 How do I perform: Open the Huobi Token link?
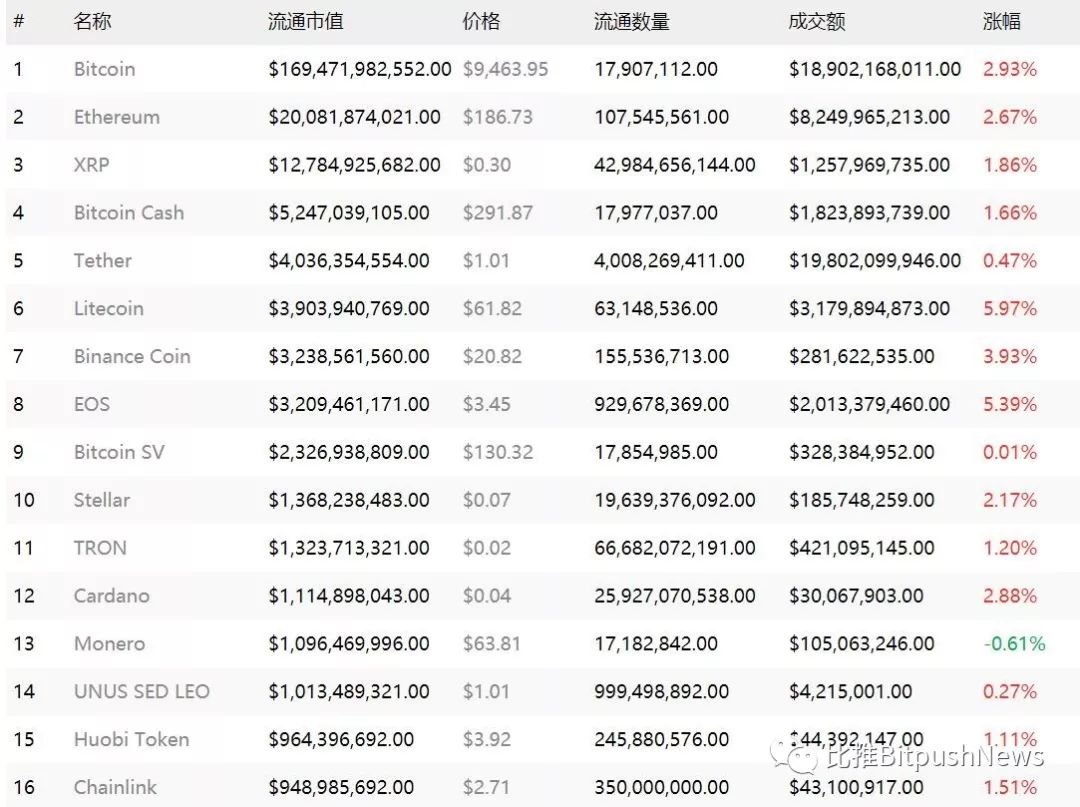click(x=131, y=740)
